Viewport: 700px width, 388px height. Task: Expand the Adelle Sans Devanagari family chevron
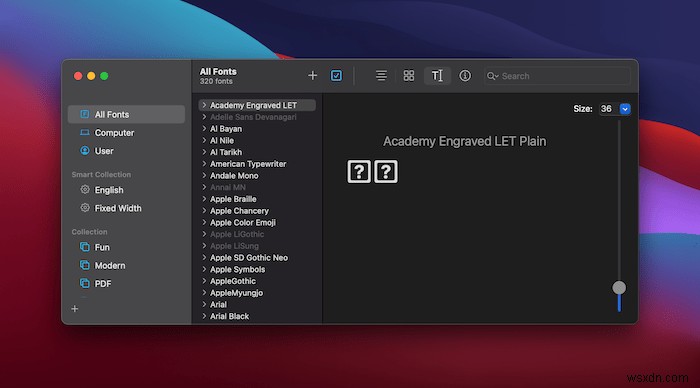pyautogui.click(x=204, y=117)
